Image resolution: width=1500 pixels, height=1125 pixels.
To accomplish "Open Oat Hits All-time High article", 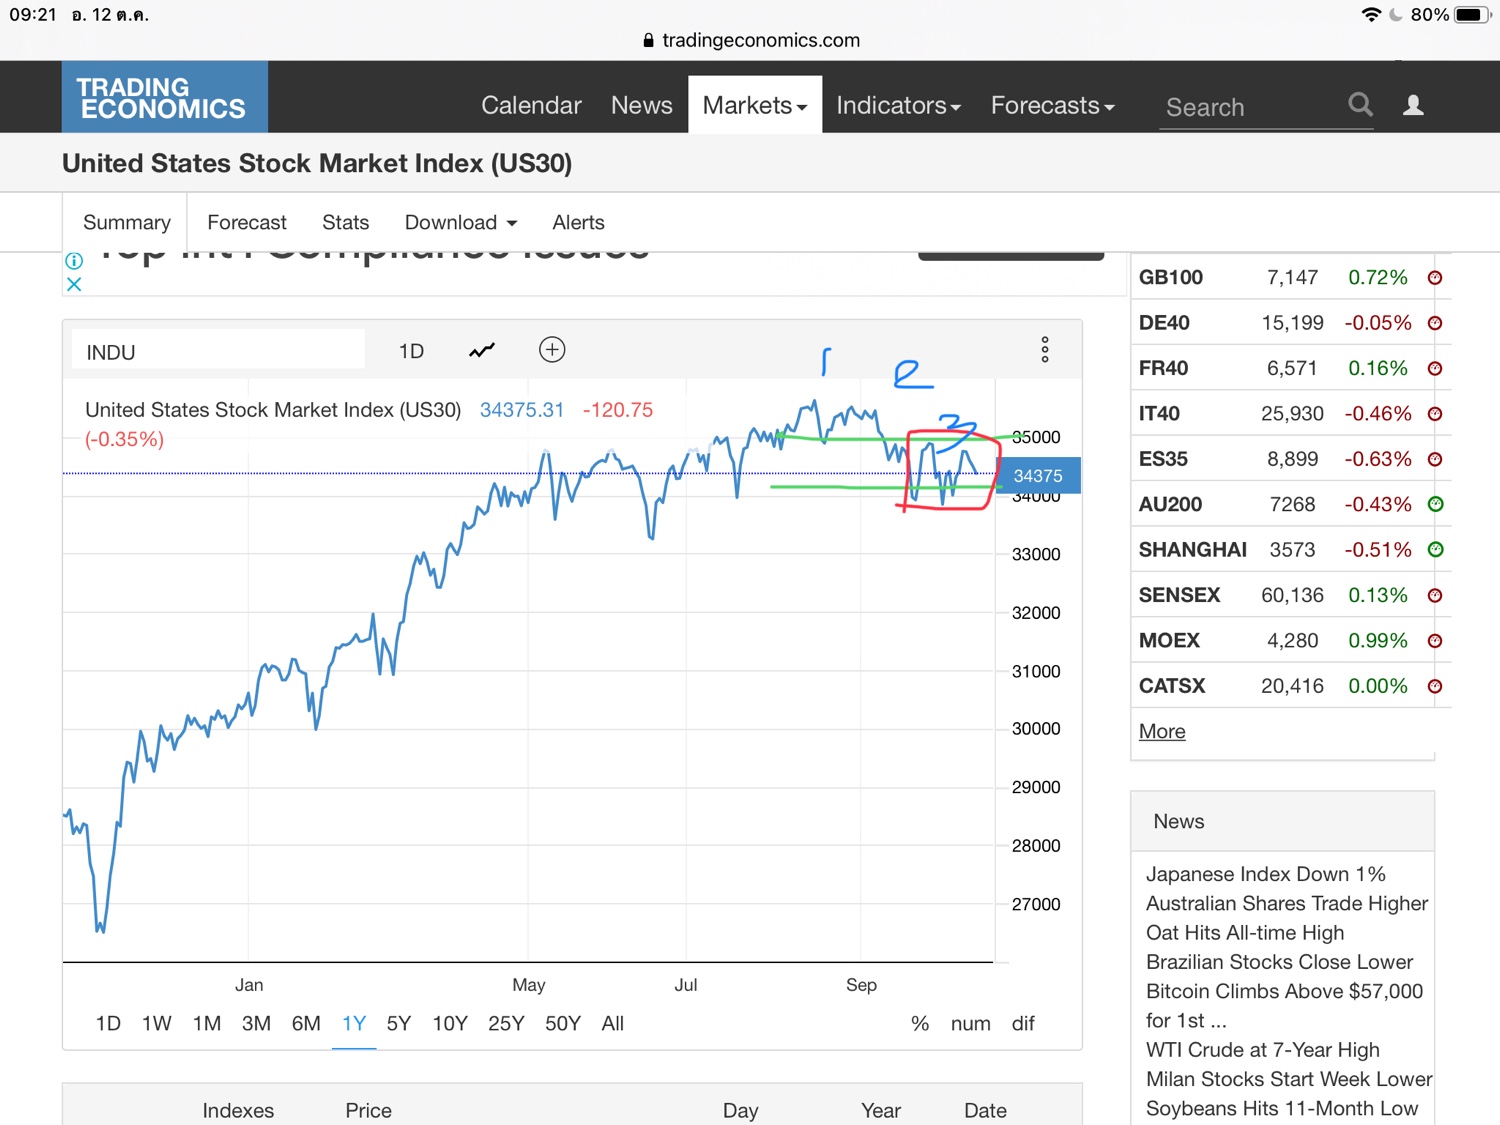I will [1245, 932].
